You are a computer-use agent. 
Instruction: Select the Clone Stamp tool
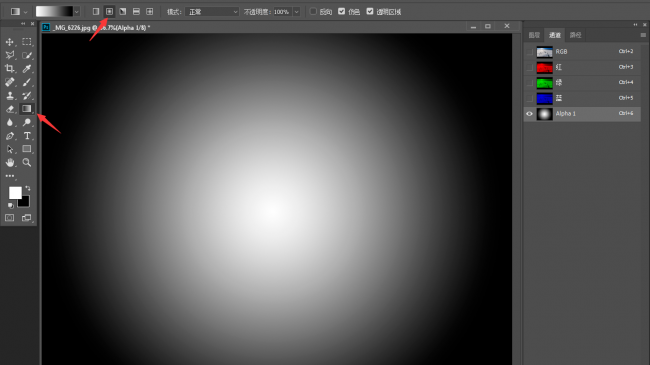click(10, 95)
